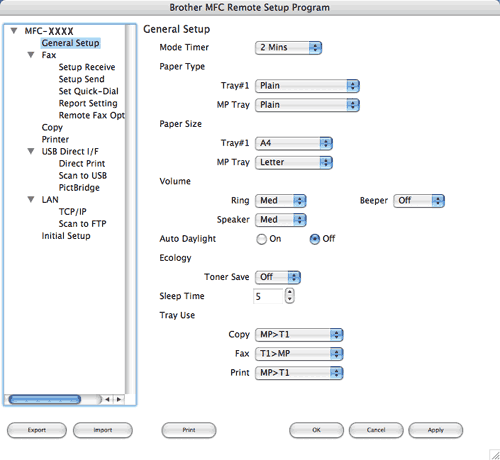Click the Export button

point(37,430)
